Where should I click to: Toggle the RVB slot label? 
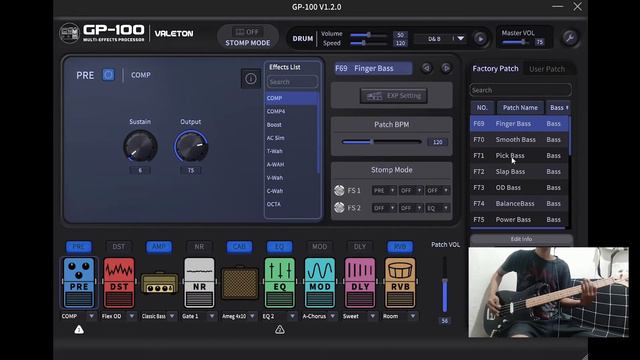(400, 247)
